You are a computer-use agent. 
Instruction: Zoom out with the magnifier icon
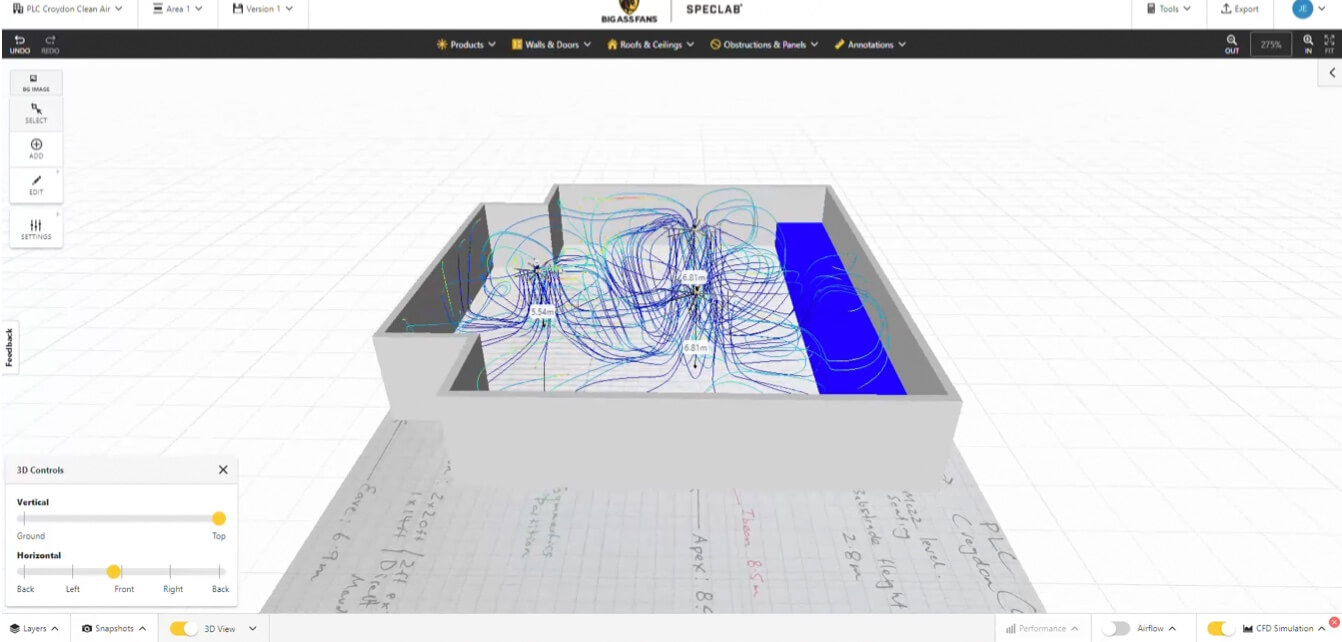coord(1232,41)
